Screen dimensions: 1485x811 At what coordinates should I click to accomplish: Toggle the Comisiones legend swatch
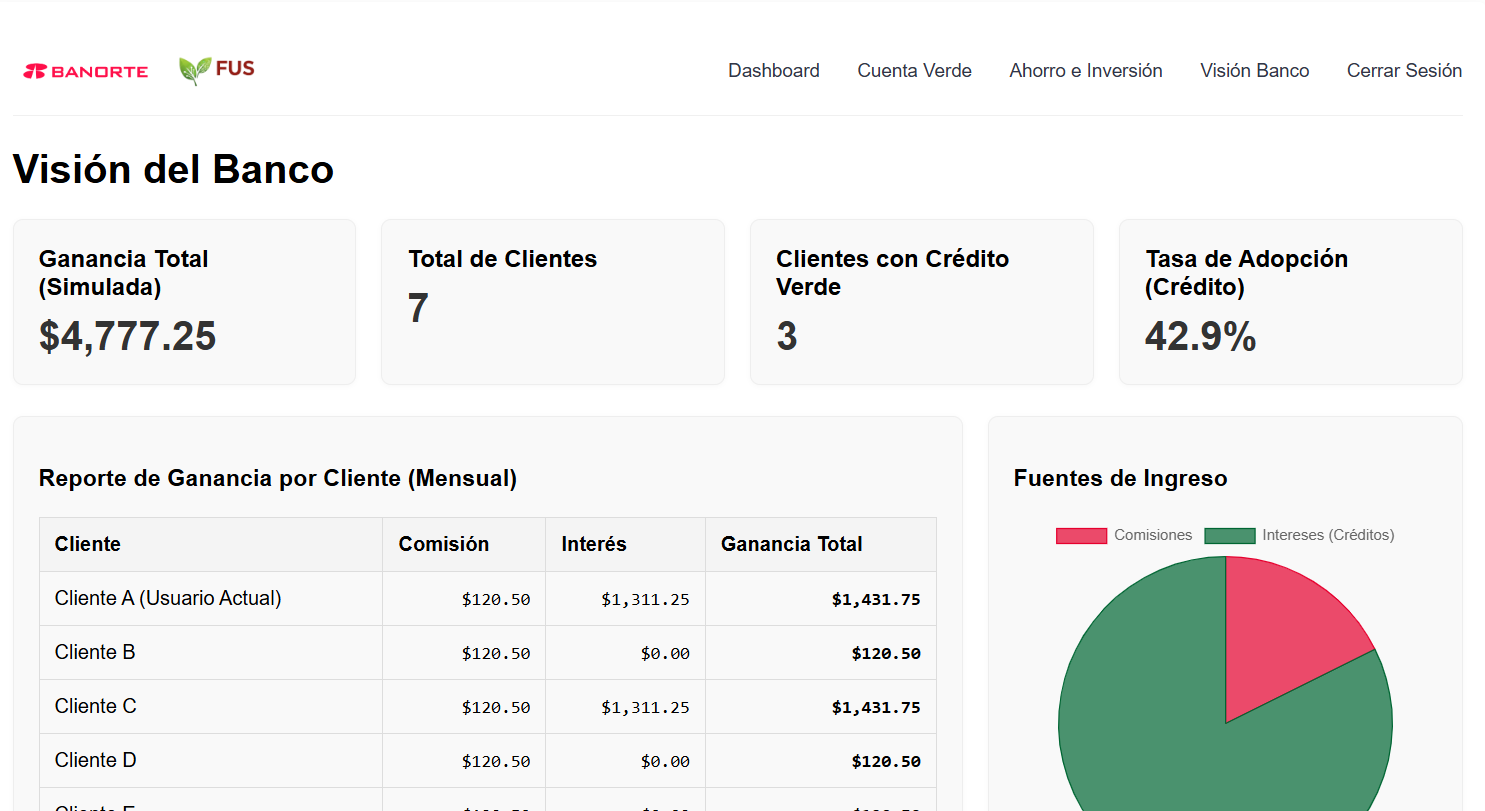tap(1081, 536)
